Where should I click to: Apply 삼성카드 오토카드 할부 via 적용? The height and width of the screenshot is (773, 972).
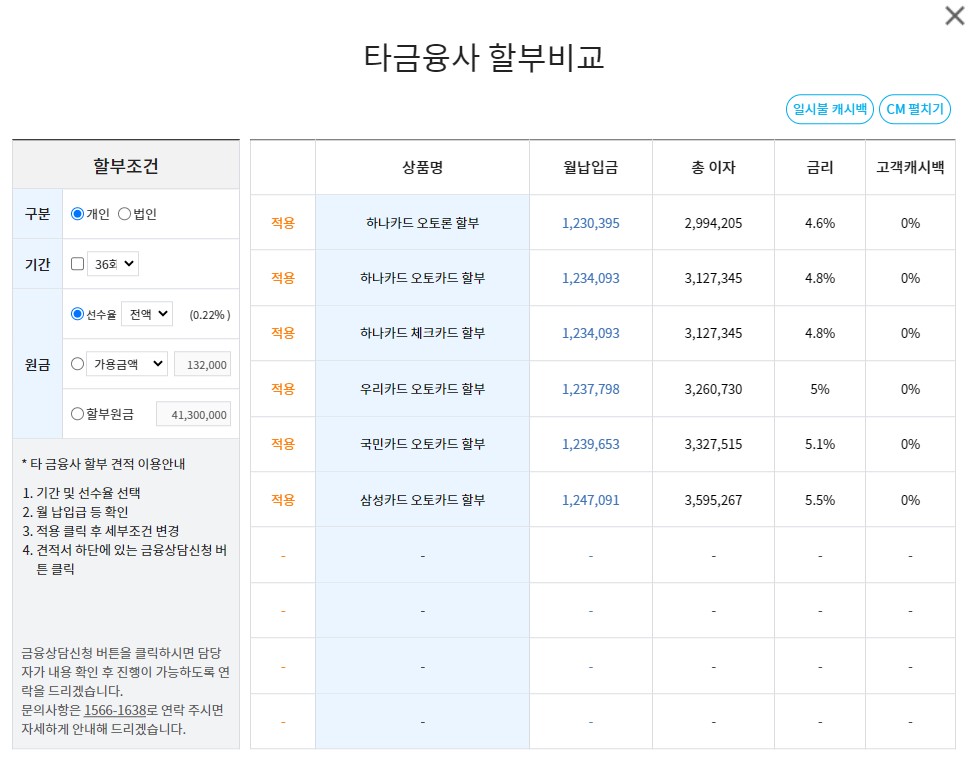click(x=283, y=500)
